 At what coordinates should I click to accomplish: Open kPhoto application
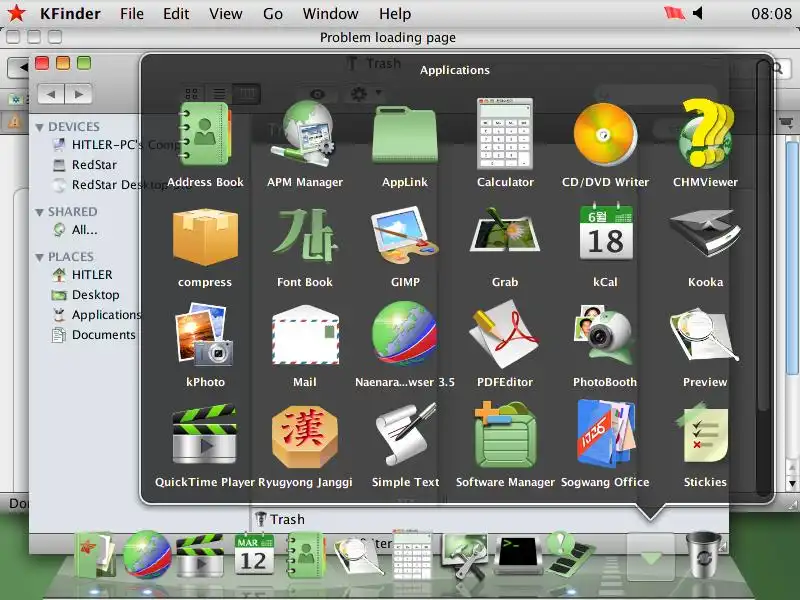[x=204, y=335]
